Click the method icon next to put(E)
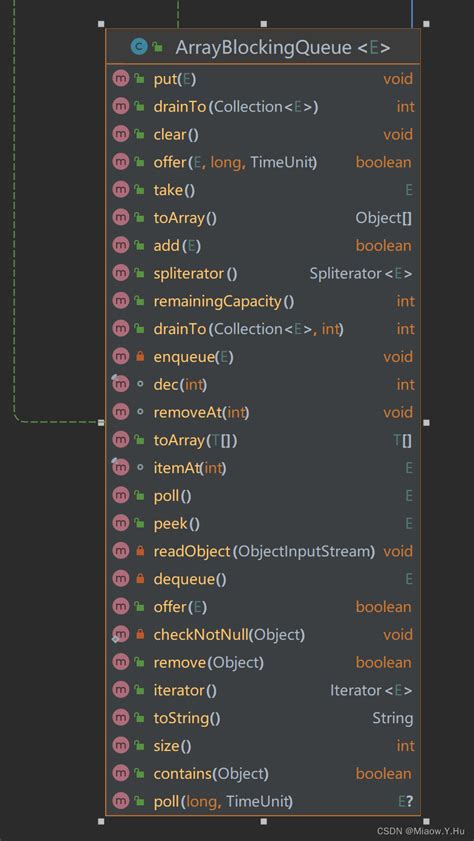The image size is (474, 841). 121,79
